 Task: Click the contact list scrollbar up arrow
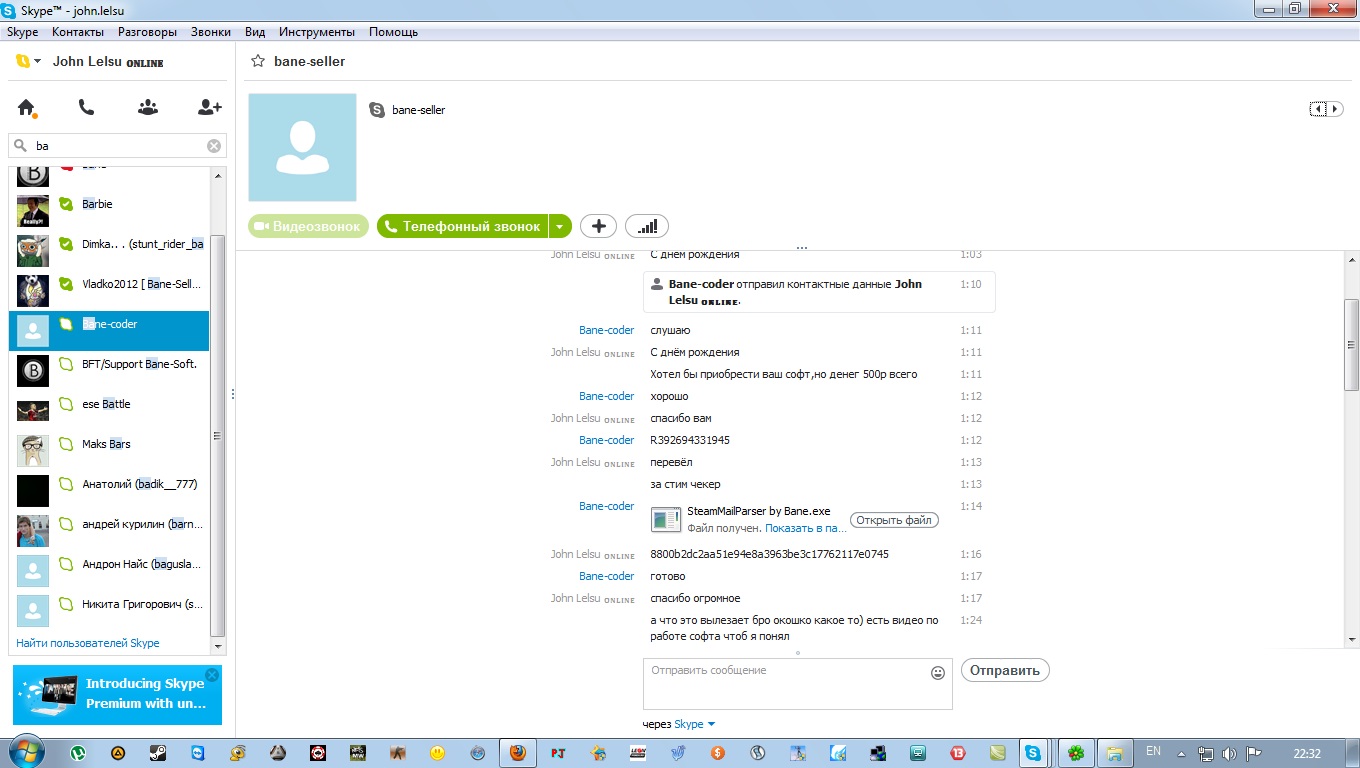point(218,175)
